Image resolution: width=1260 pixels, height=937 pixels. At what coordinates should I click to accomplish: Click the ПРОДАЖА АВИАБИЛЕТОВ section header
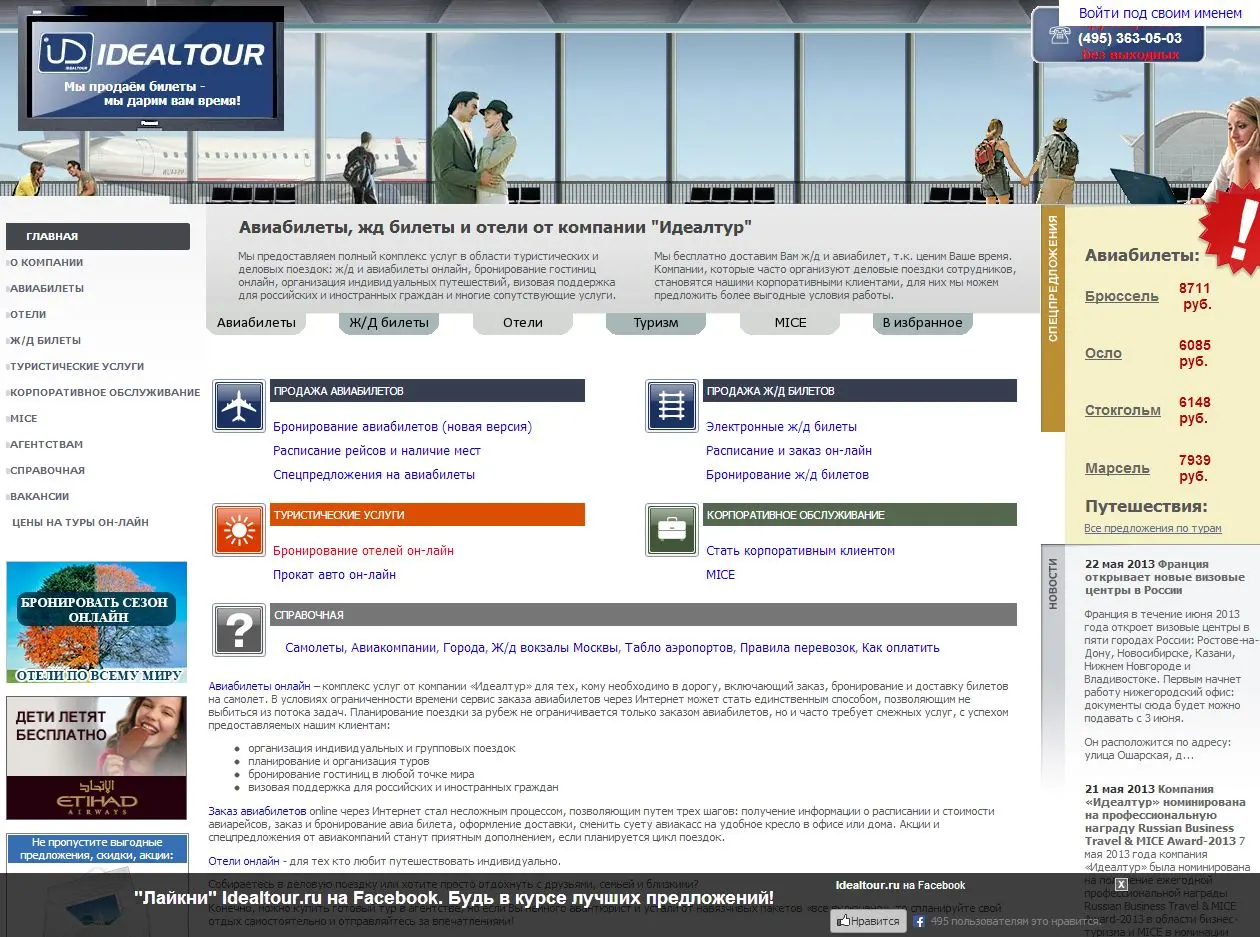click(428, 391)
